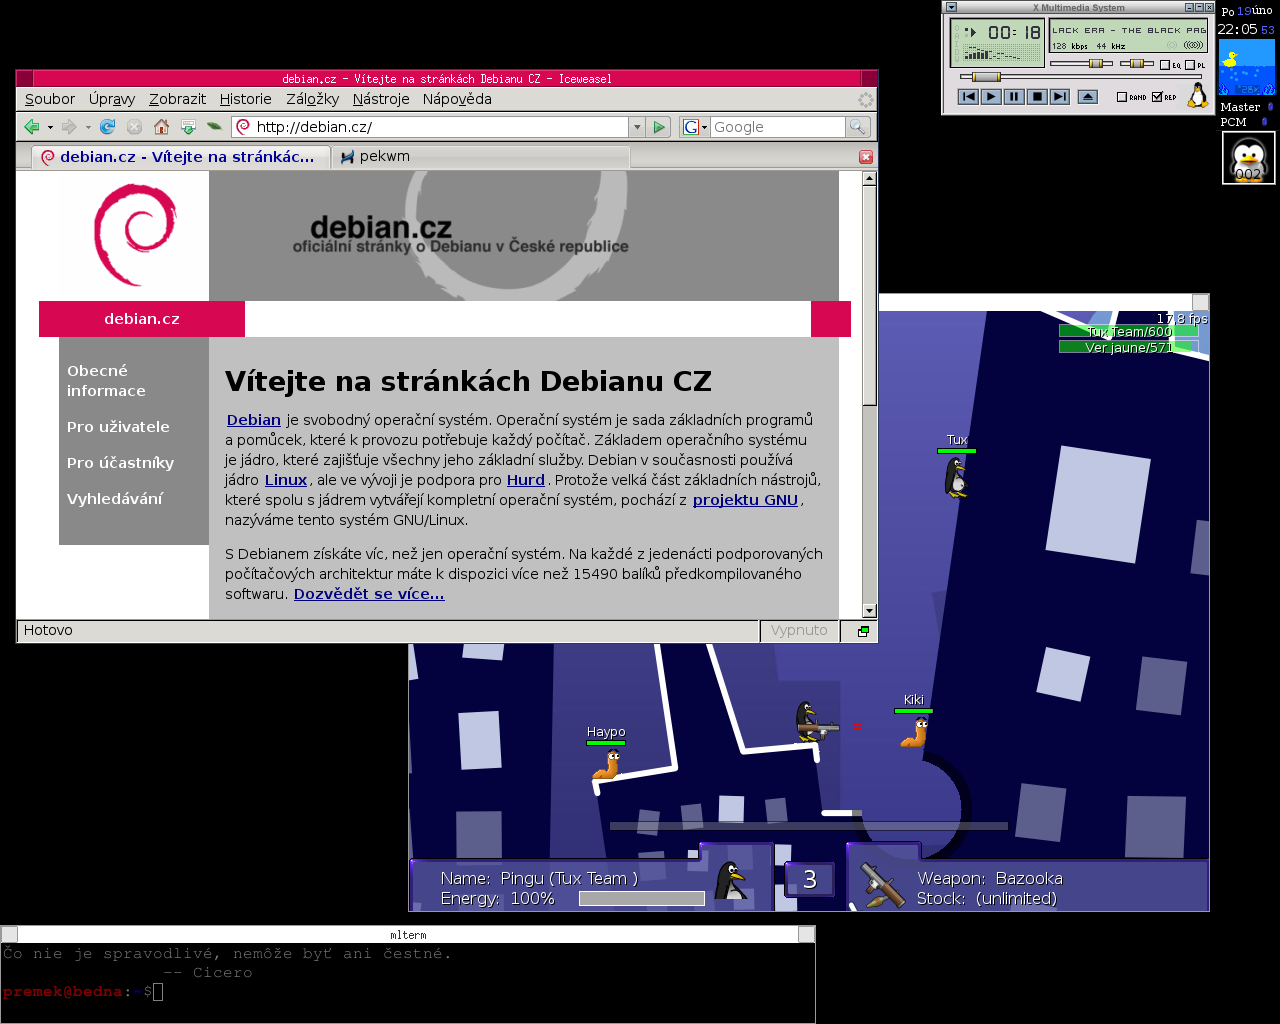Open the Záložky menu
Image resolution: width=1280 pixels, height=1024 pixels.
[312, 99]
